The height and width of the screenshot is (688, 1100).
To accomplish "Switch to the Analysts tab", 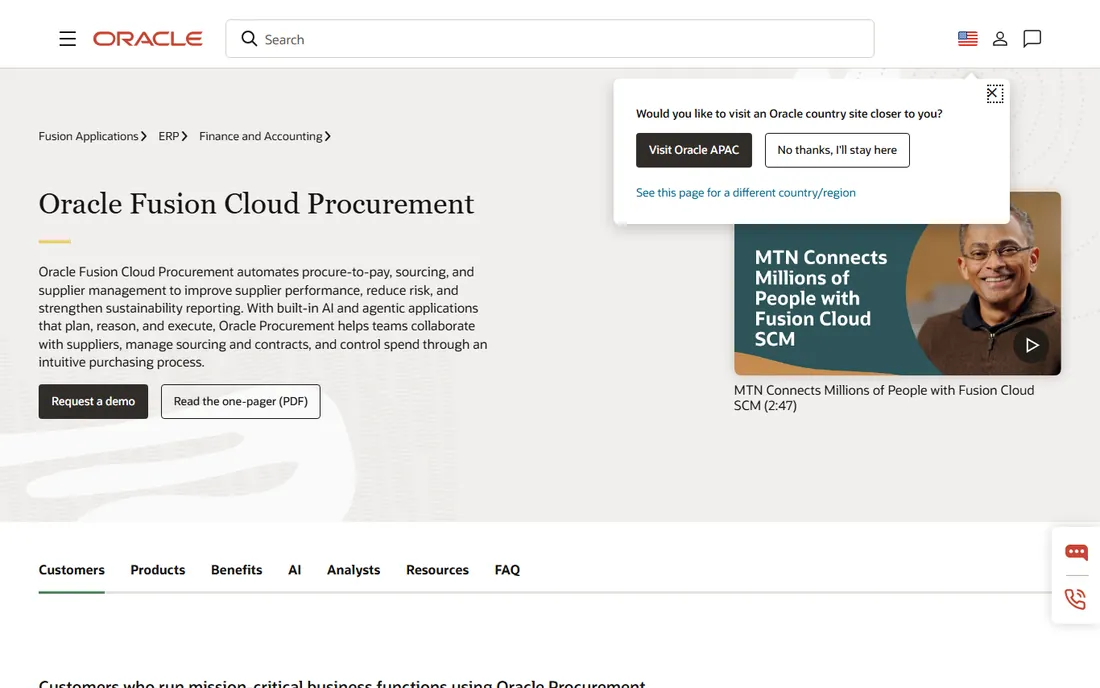I will pyautogui.click(x=354, y=569).
